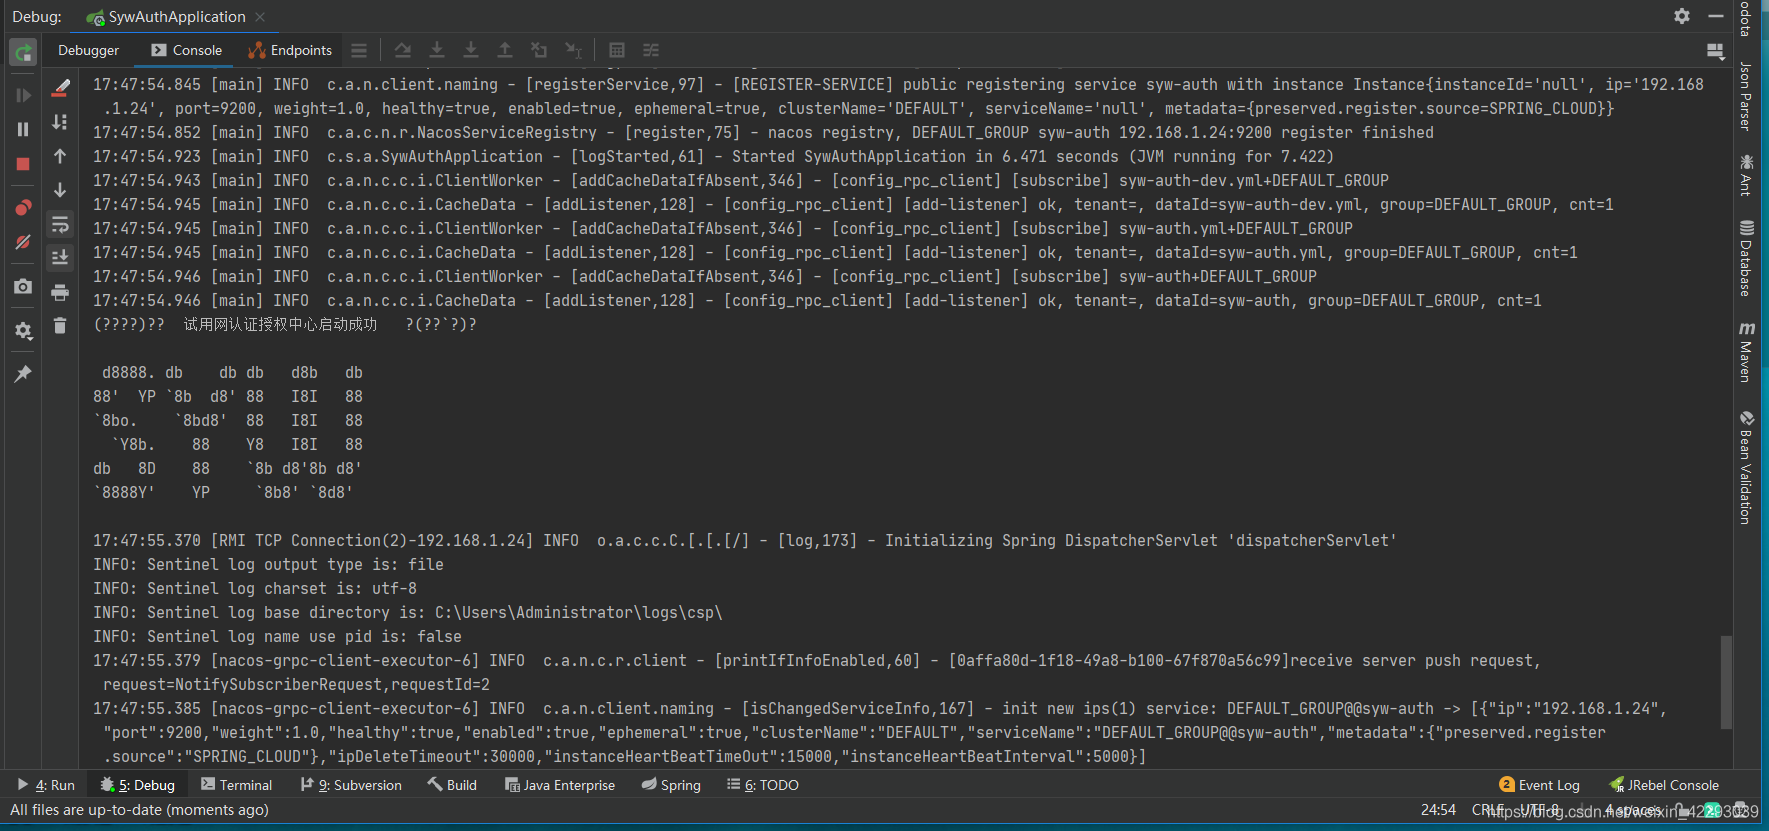The width and height of the screenshot is (1769, 831).
Task: Toggle Mute Breakpoints
Action: click(23, 242)
